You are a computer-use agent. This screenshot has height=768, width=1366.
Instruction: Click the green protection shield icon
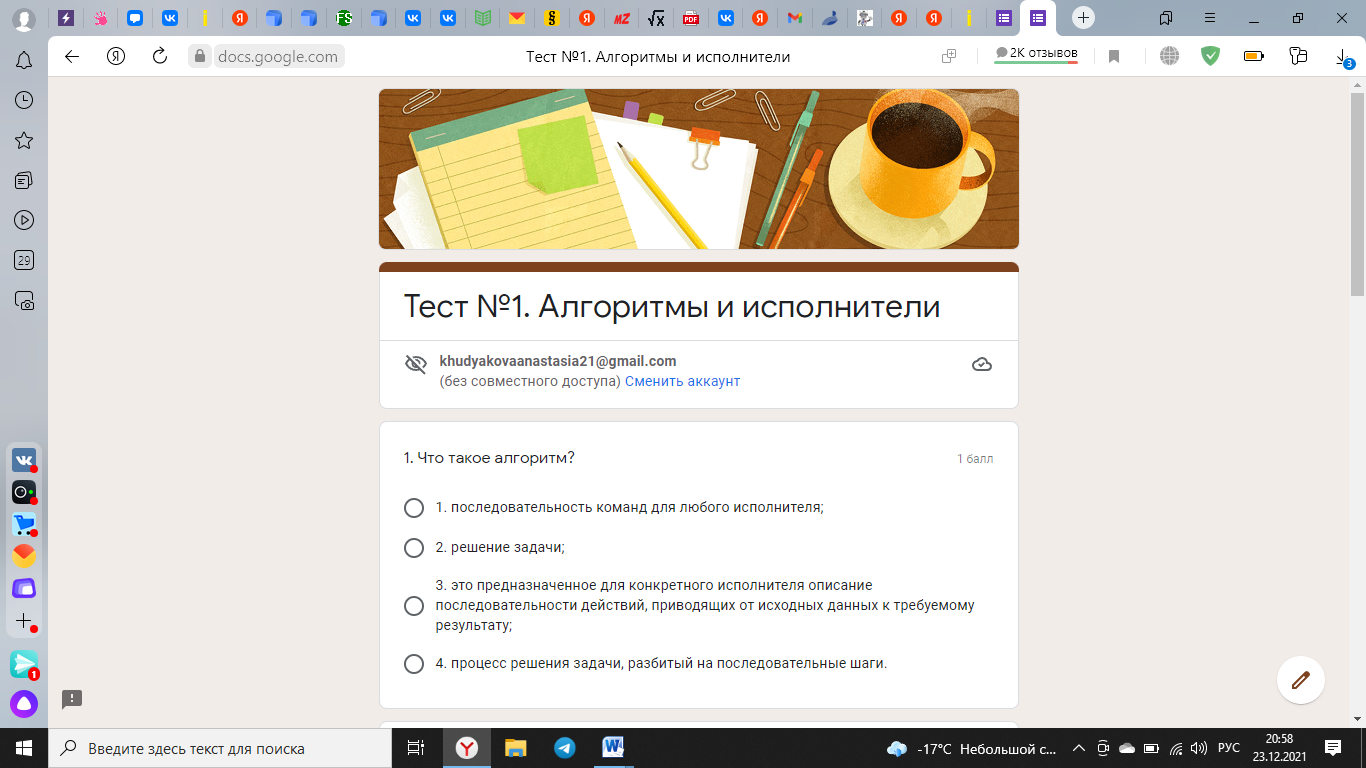(1210, 57)
